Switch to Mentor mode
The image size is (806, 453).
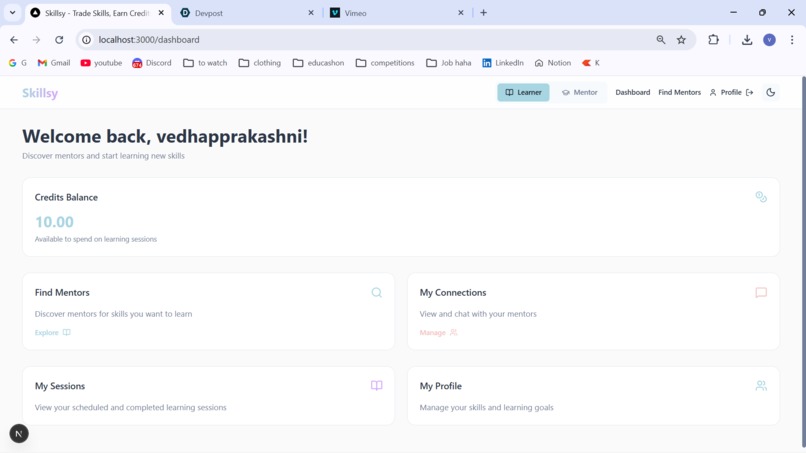(x=579, y=93)
